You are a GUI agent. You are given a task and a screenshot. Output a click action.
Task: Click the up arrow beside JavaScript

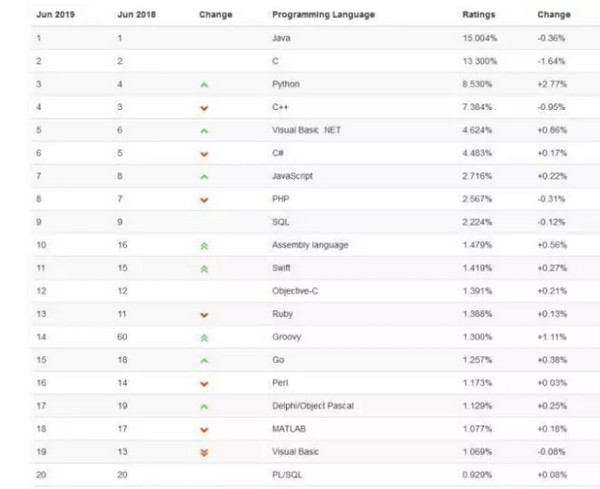click(x=204, y=176)
